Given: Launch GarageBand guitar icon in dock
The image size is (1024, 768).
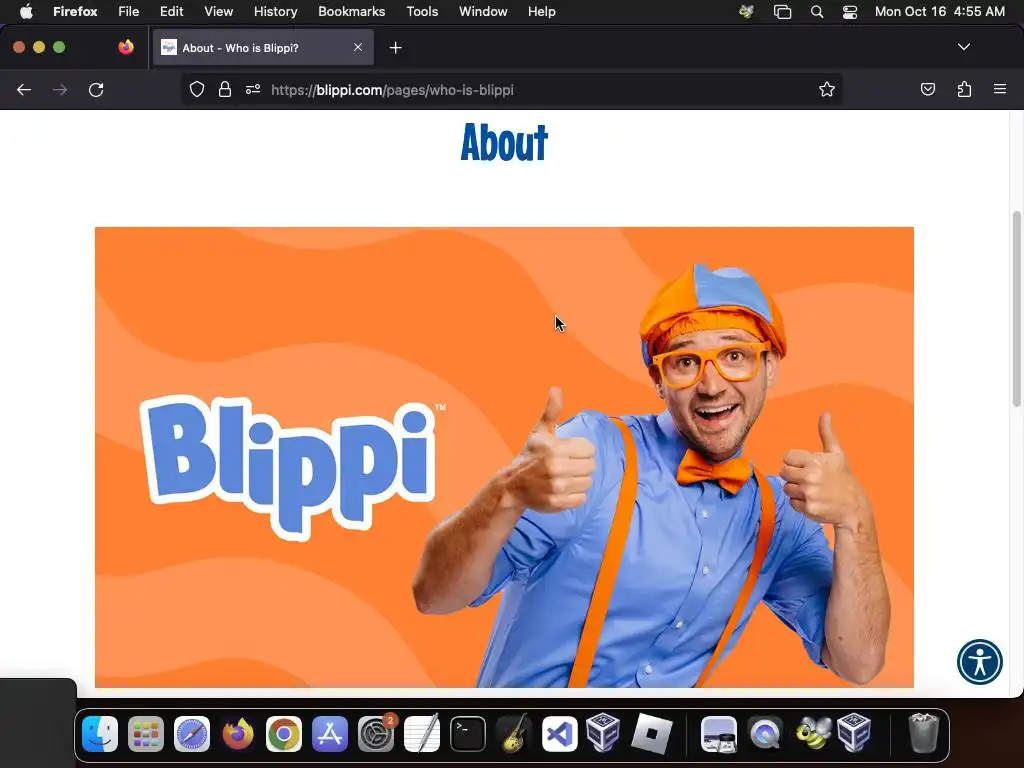Looking at the screenshot, I should click(x=514, y=733).
